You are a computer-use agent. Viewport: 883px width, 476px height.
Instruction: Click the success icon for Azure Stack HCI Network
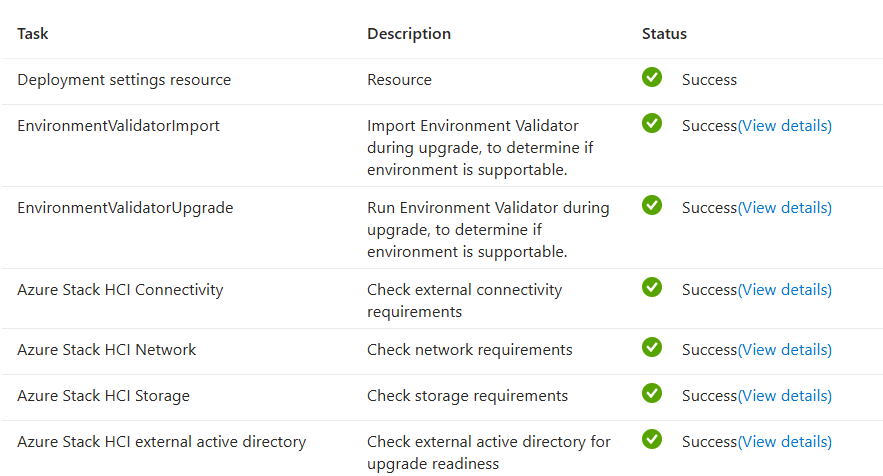pos(652,347)
